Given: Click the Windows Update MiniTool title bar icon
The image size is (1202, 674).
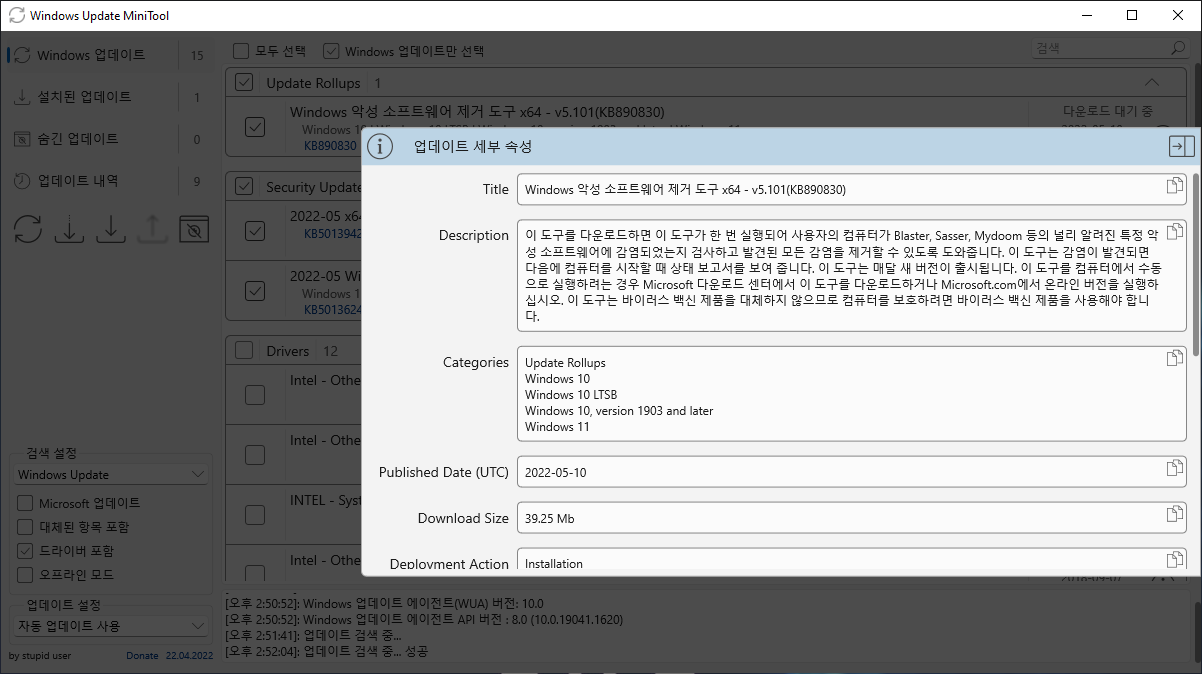Looking at the screenshot, I should pos(16,16).
